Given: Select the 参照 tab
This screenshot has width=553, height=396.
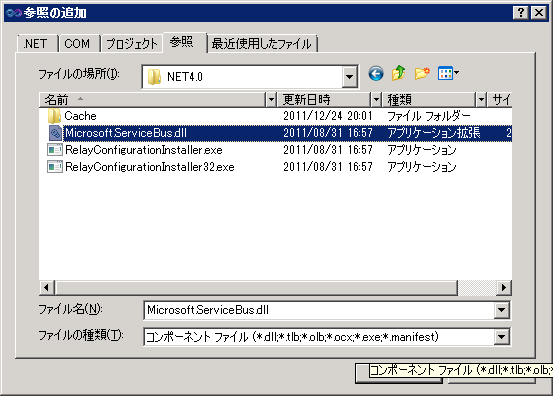Looking at the screenshot, I should 184,42.
